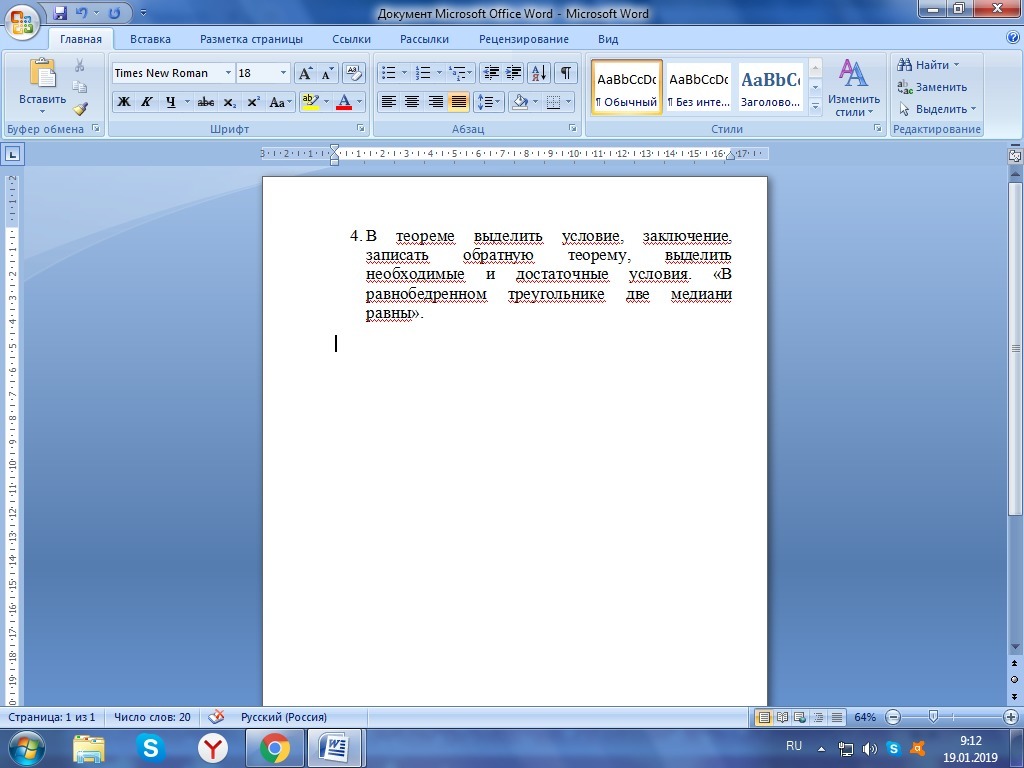Click the Вставить paste button
This screenshot has height=768, width=1024.
click(x=42, y=85)
